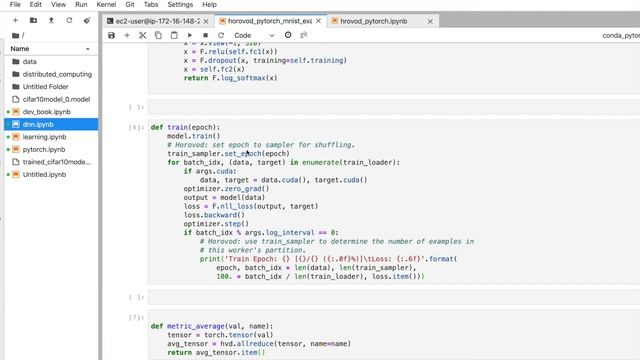640x360 pixels.
Task: Click the 'loss.backward()' line
Action: click(x=214, y=215)
